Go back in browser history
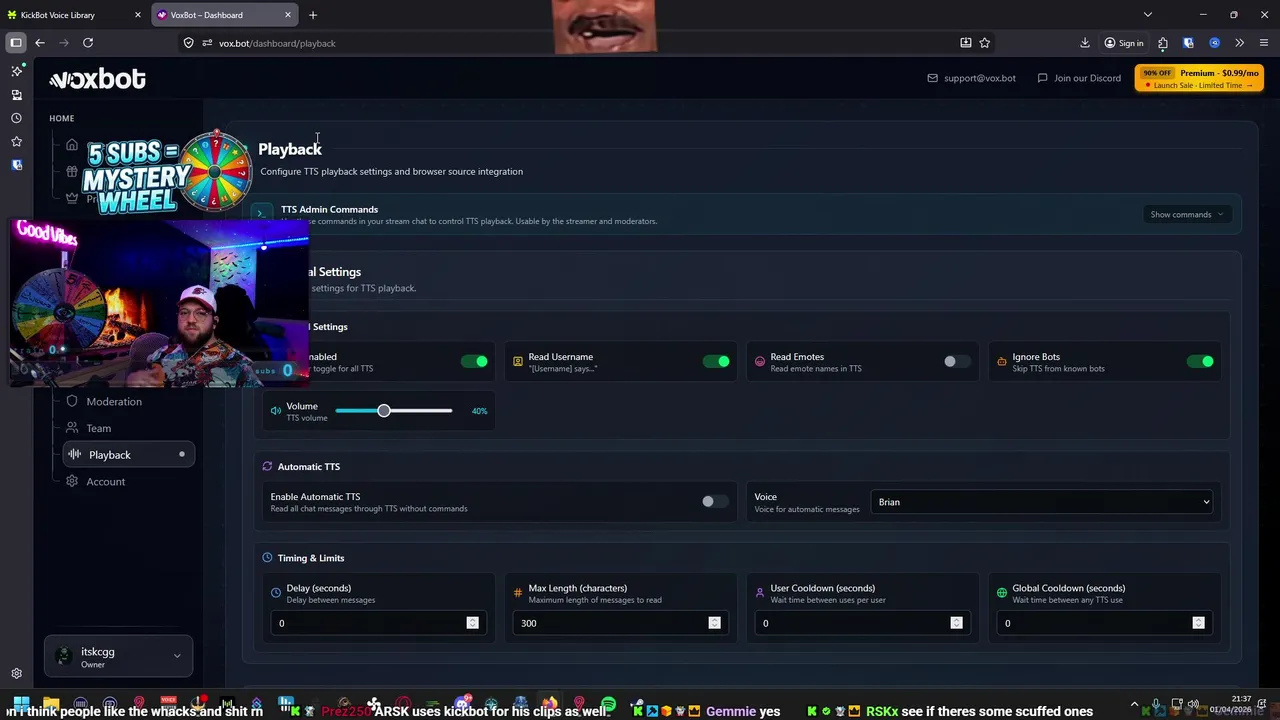The height and width of the screenshot is (720, 1280). tap(39, 43)
